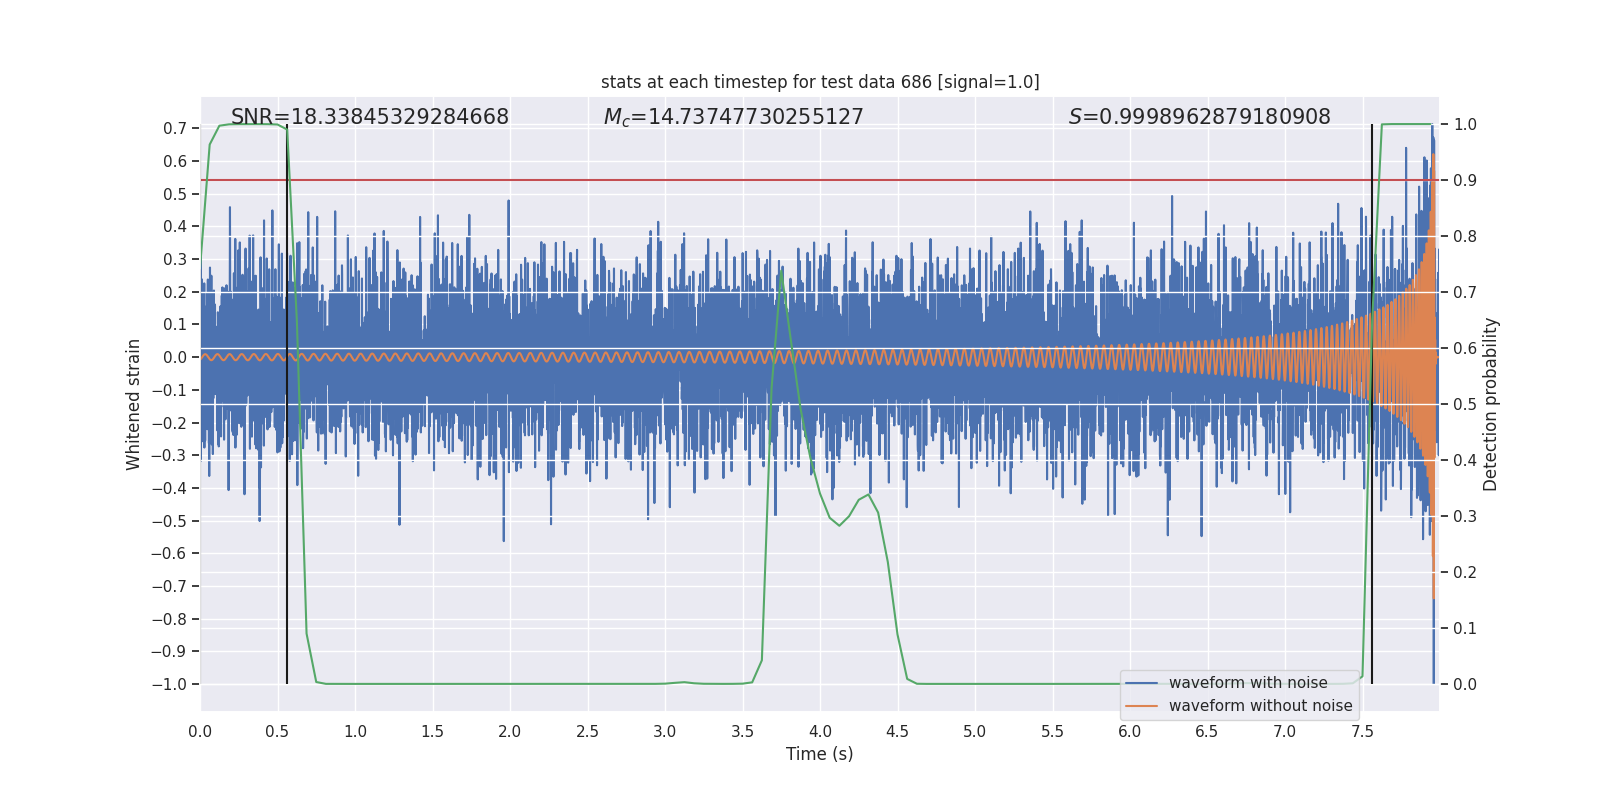Click the −0.9 tick on the Whitened strain axis
Screen dimensions: 1600x800
[x=170, y=651]
